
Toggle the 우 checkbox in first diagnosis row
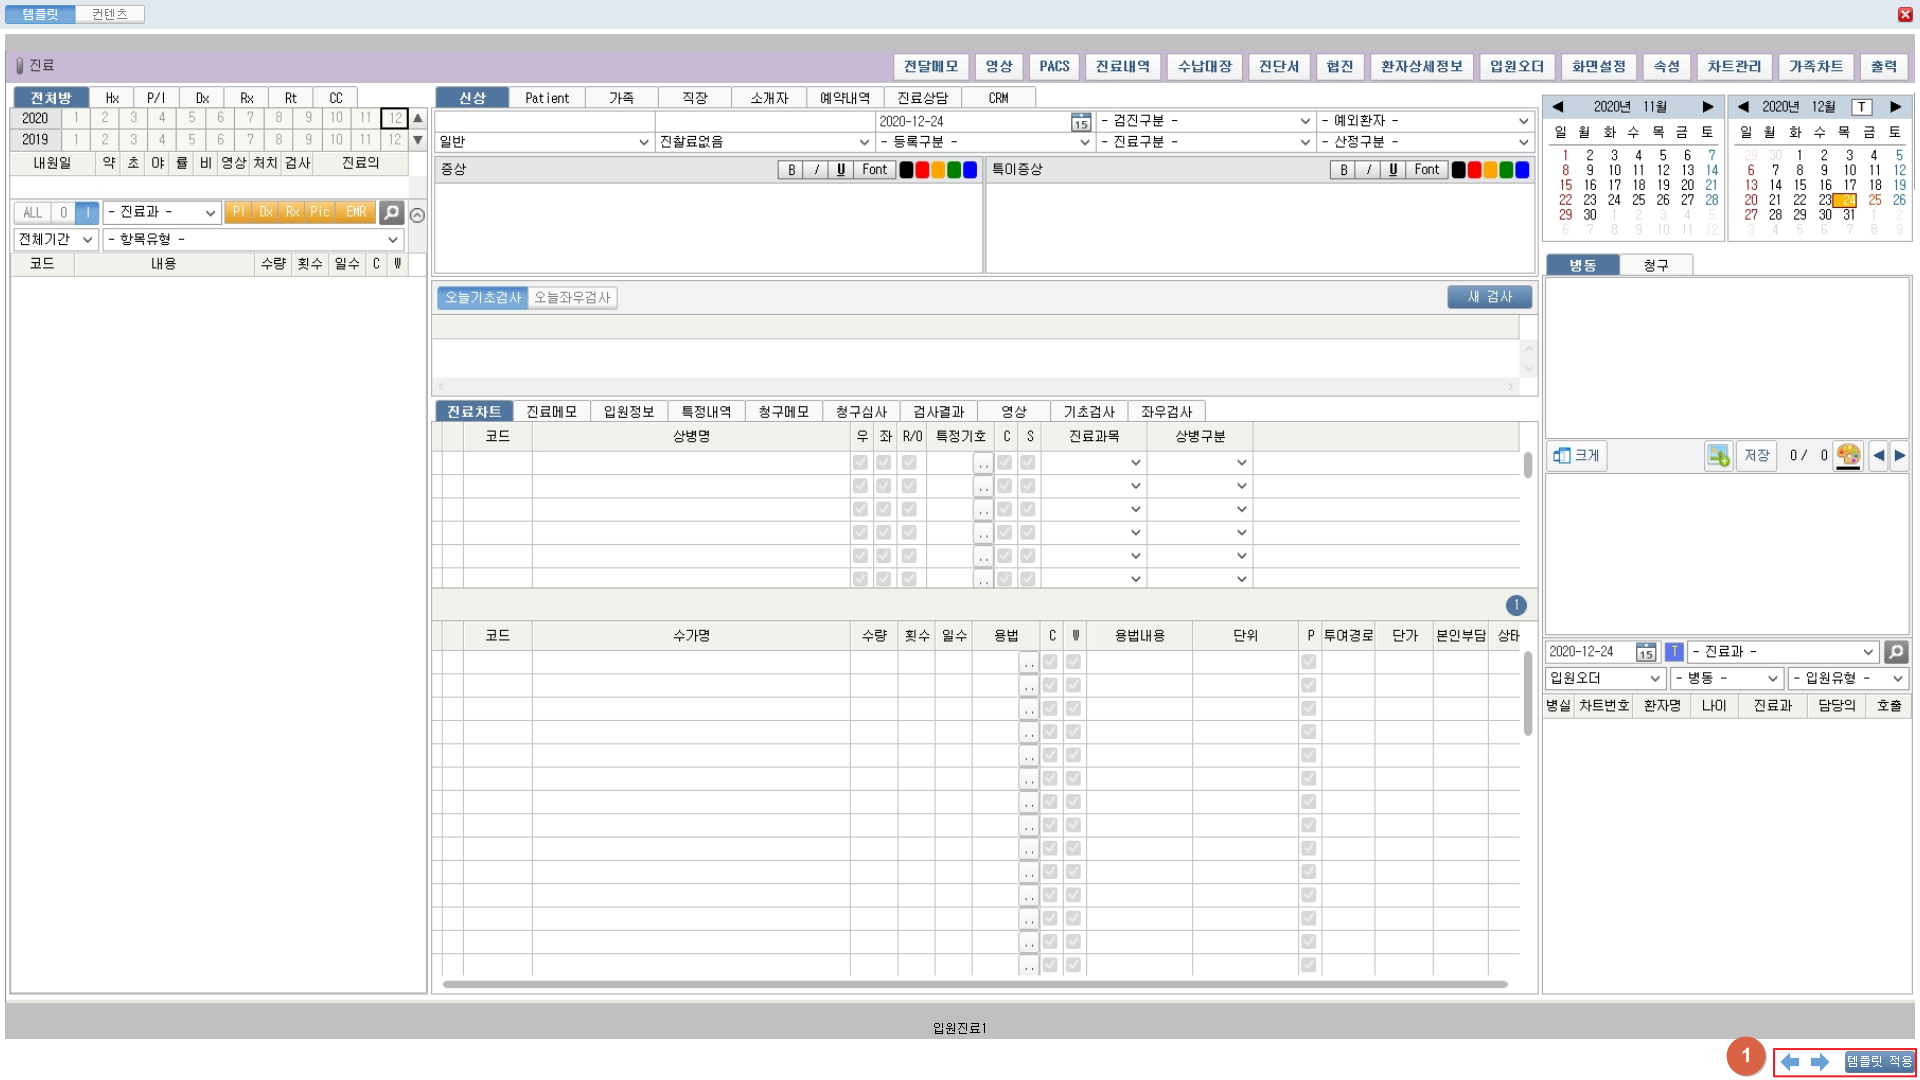click(860, 463)
